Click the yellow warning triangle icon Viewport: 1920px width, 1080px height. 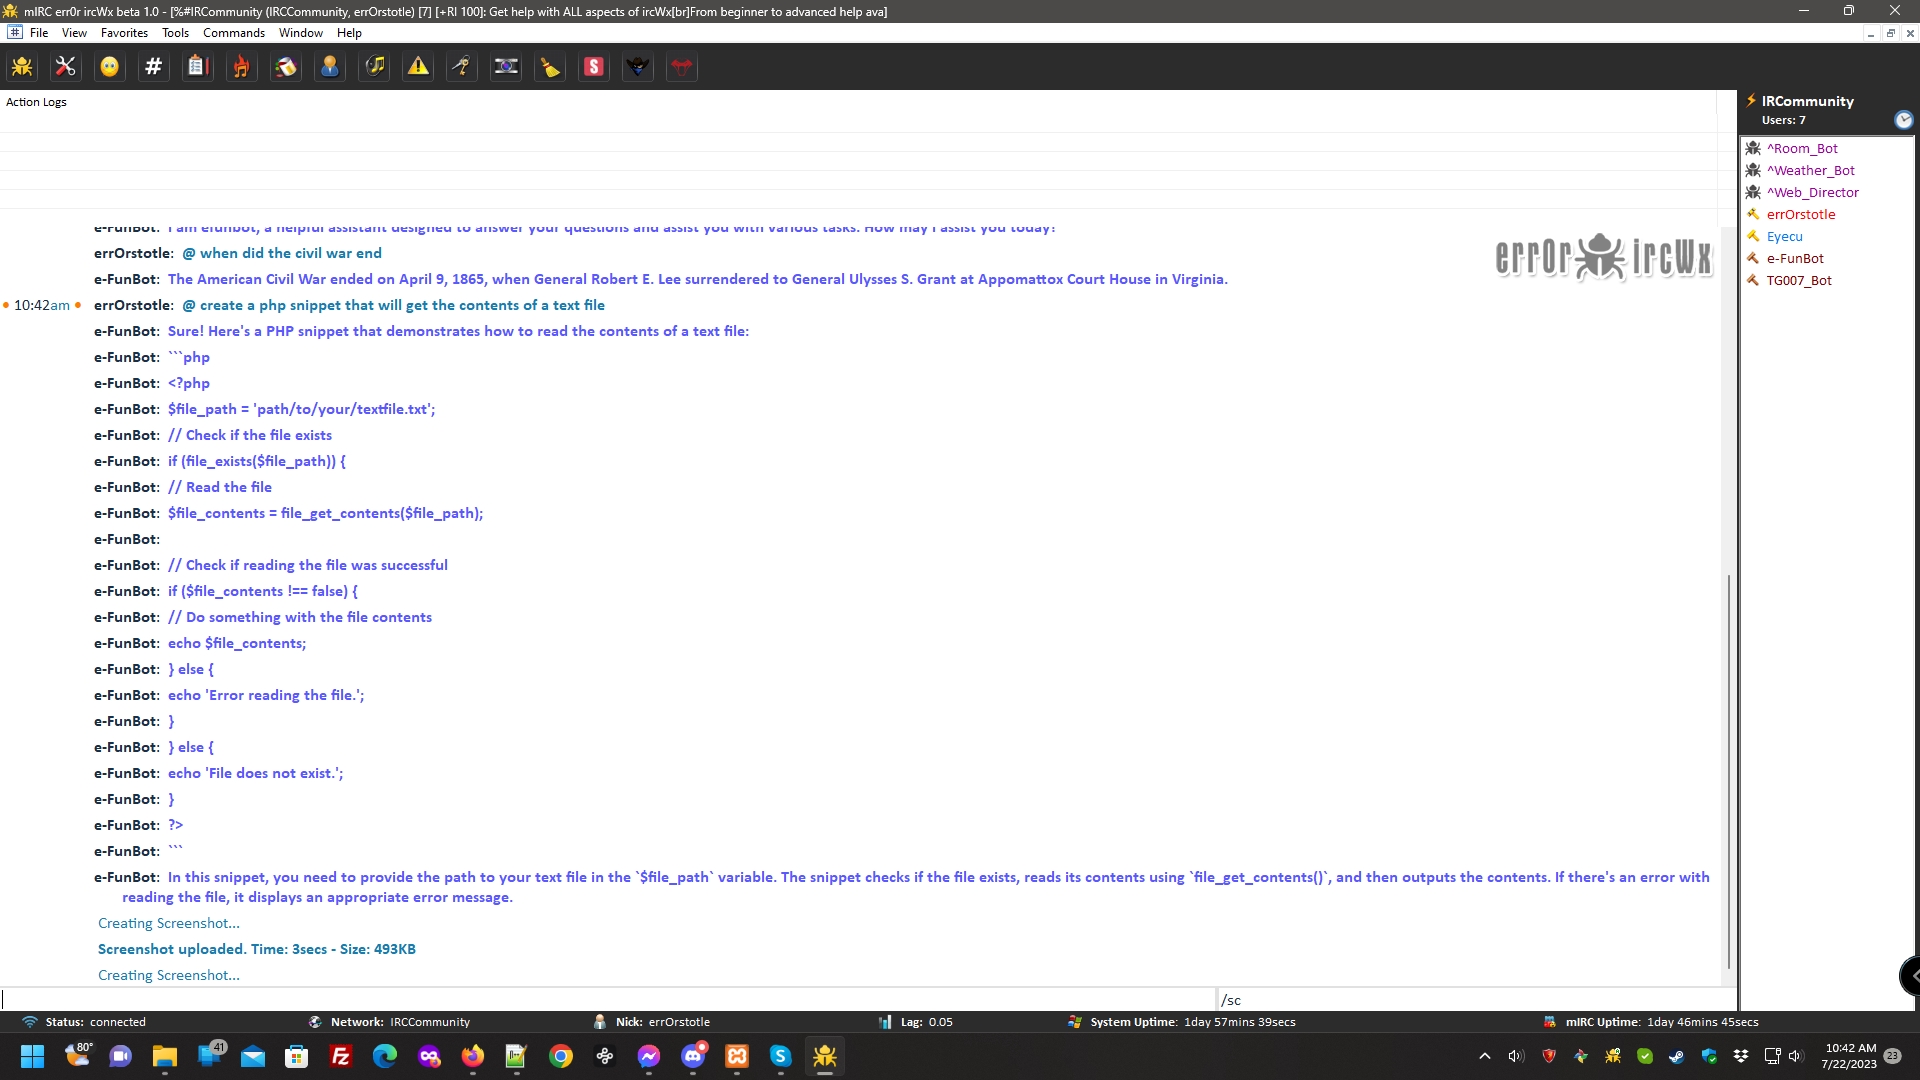418,67
